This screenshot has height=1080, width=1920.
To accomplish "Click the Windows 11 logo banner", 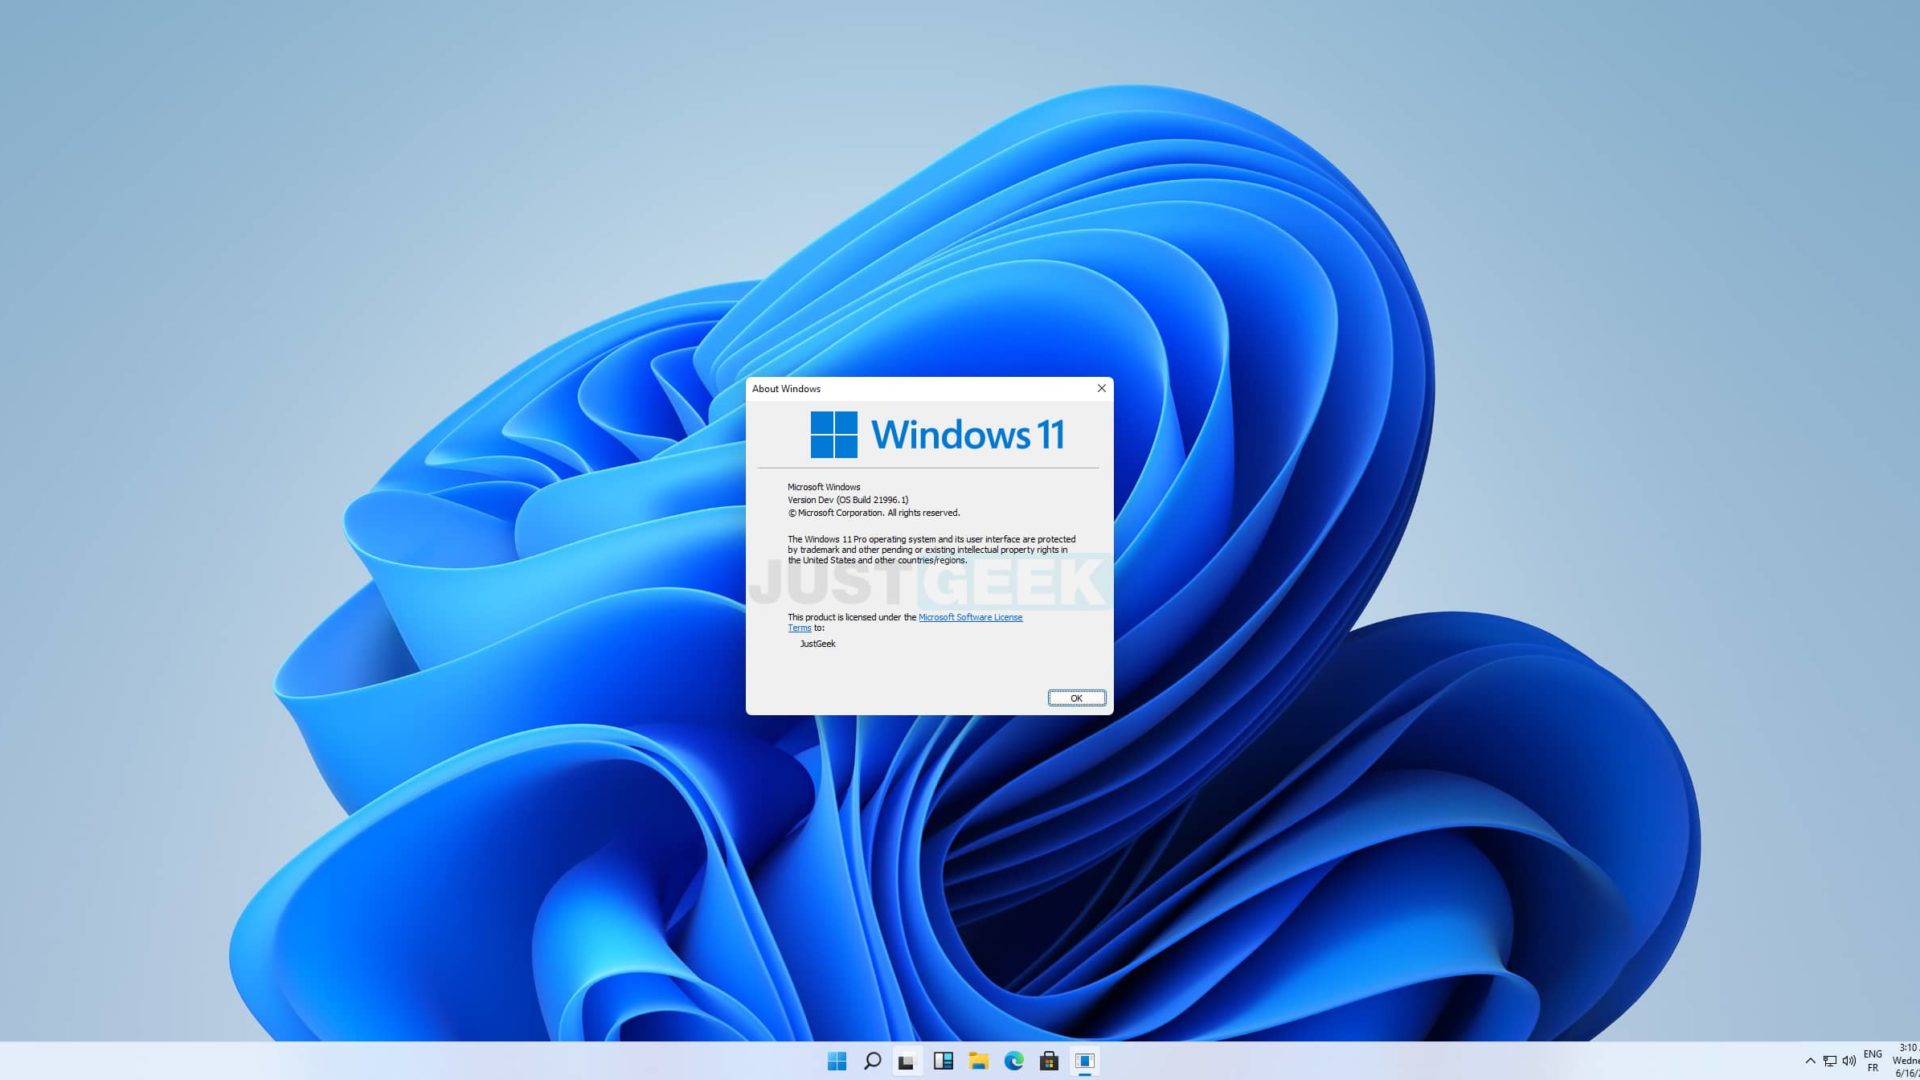I will pyautogui.click(x=937, y=435).
